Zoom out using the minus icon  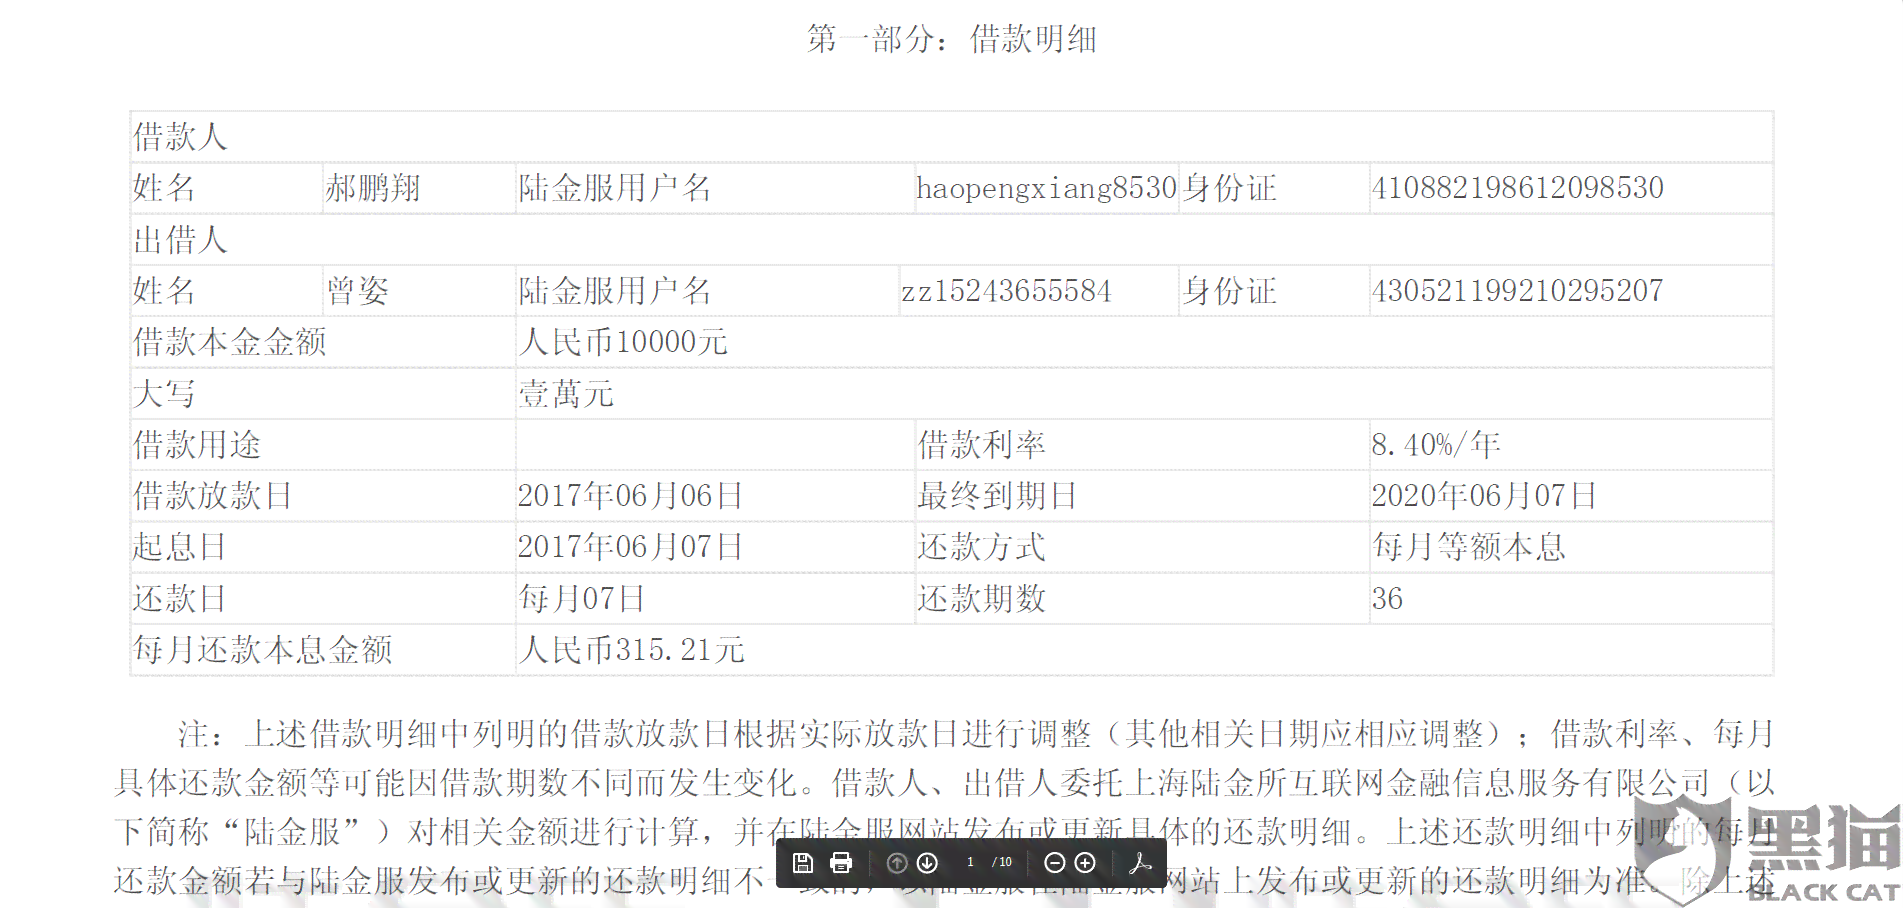click(1054, 863)
